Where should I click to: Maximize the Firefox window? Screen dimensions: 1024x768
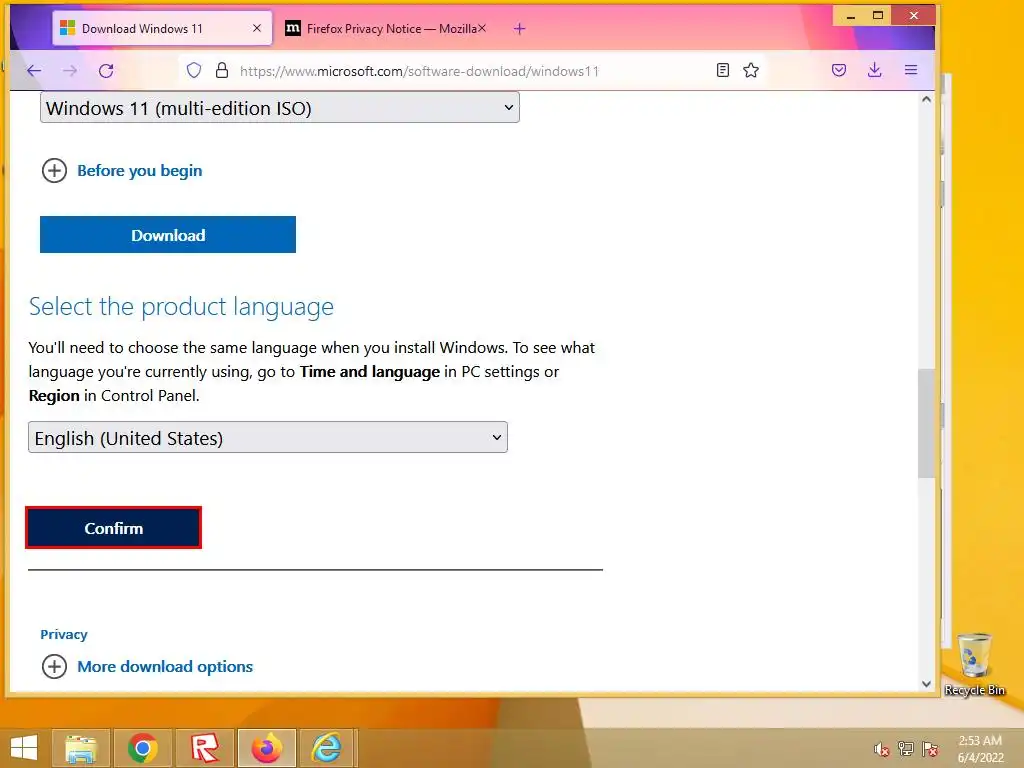point(878,16)
